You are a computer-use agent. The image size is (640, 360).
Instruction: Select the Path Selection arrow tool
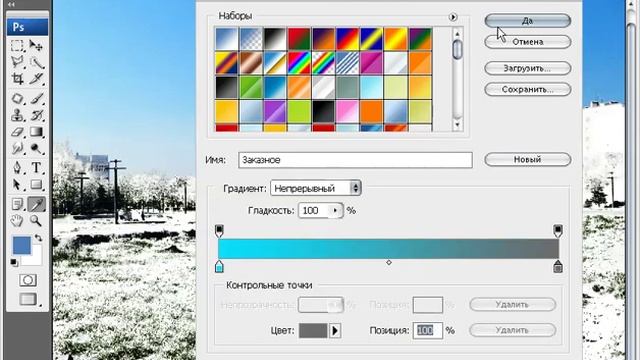(17, 184)
